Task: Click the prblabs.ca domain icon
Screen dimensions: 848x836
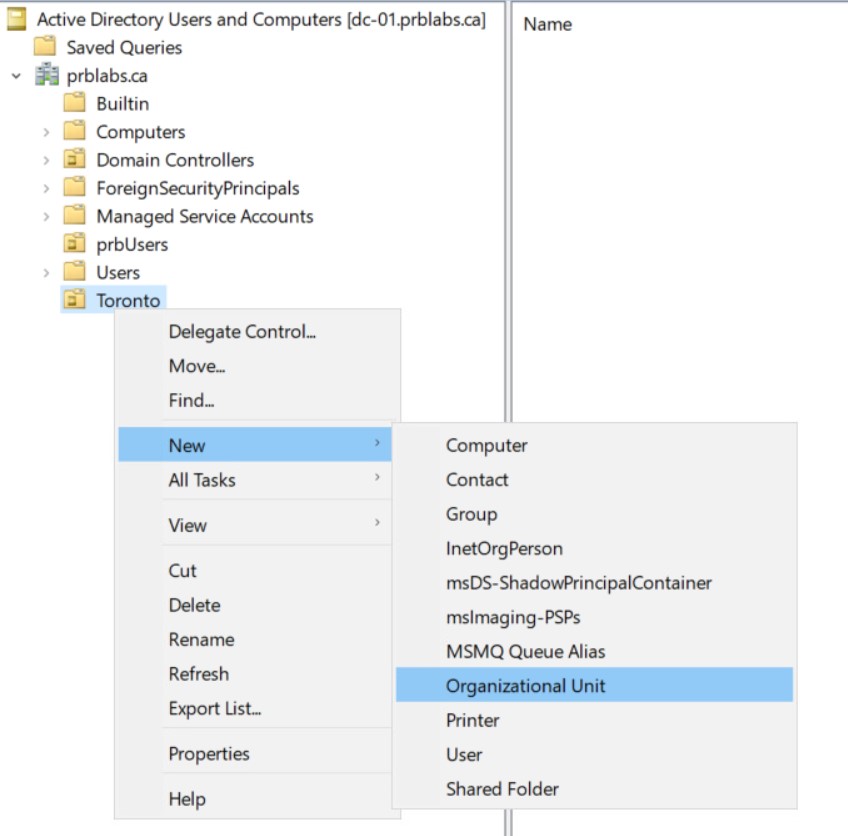Action: click(47, 76)
